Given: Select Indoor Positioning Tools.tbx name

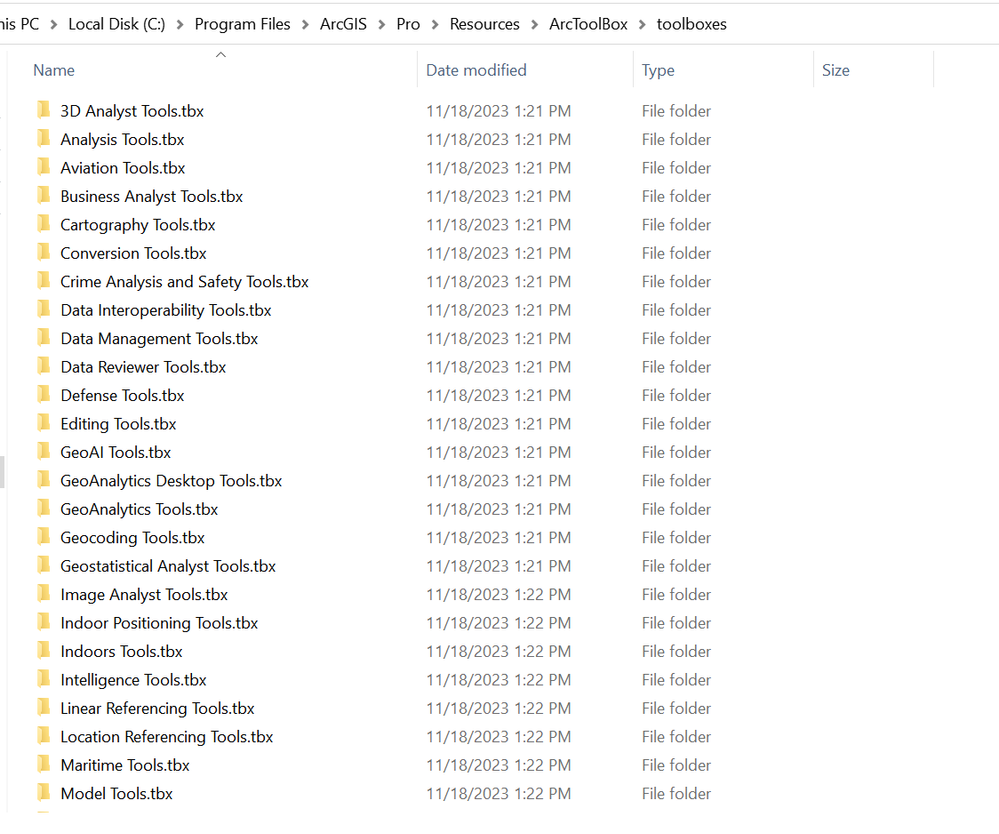Looking at the screenshot, I should point(159,623).
